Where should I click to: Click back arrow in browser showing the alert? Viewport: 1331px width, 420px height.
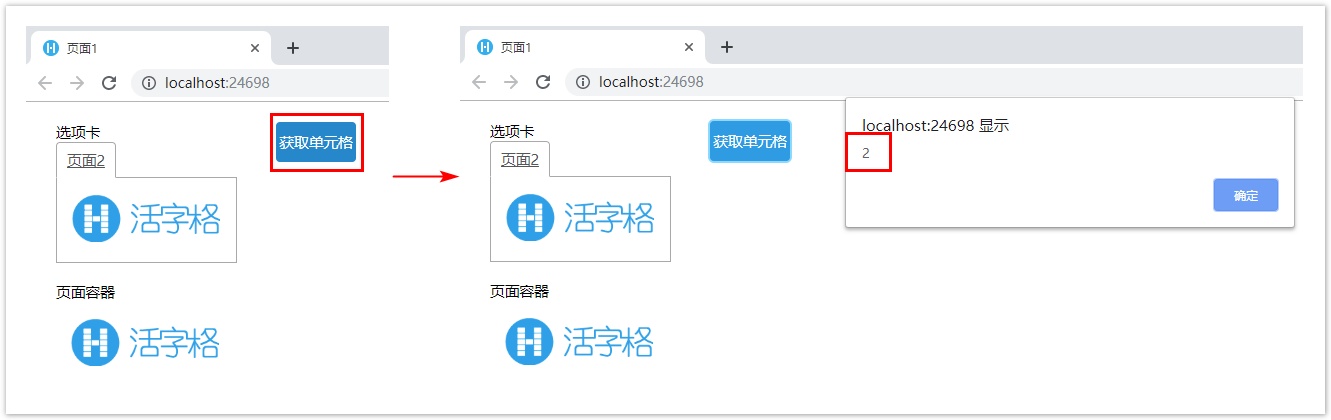479,82
